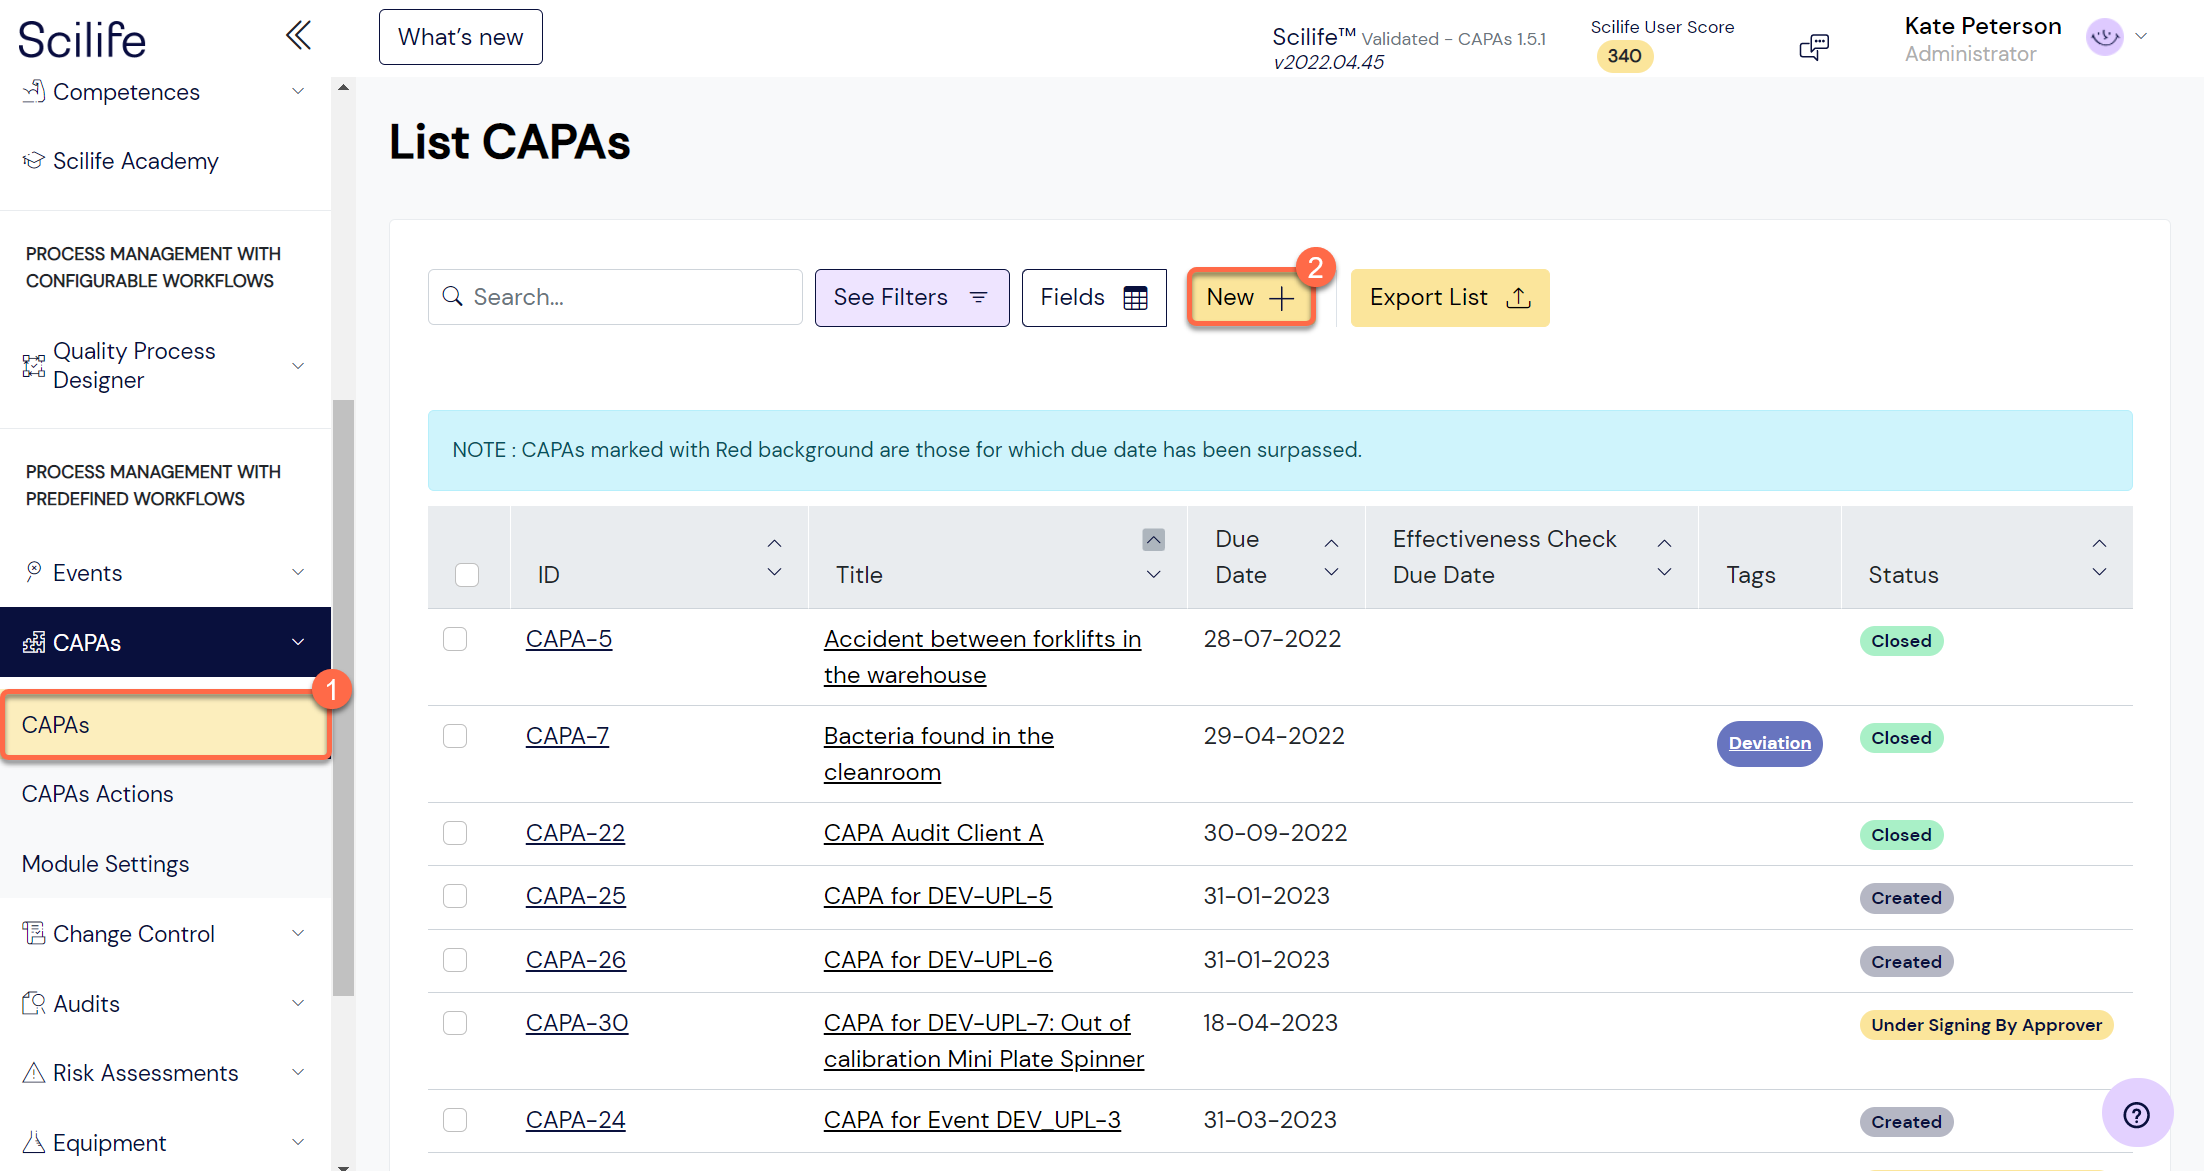Check the select-all checkbox in the table header
The height and width of the screenshot is (1171, 2204).
(467, 574)
